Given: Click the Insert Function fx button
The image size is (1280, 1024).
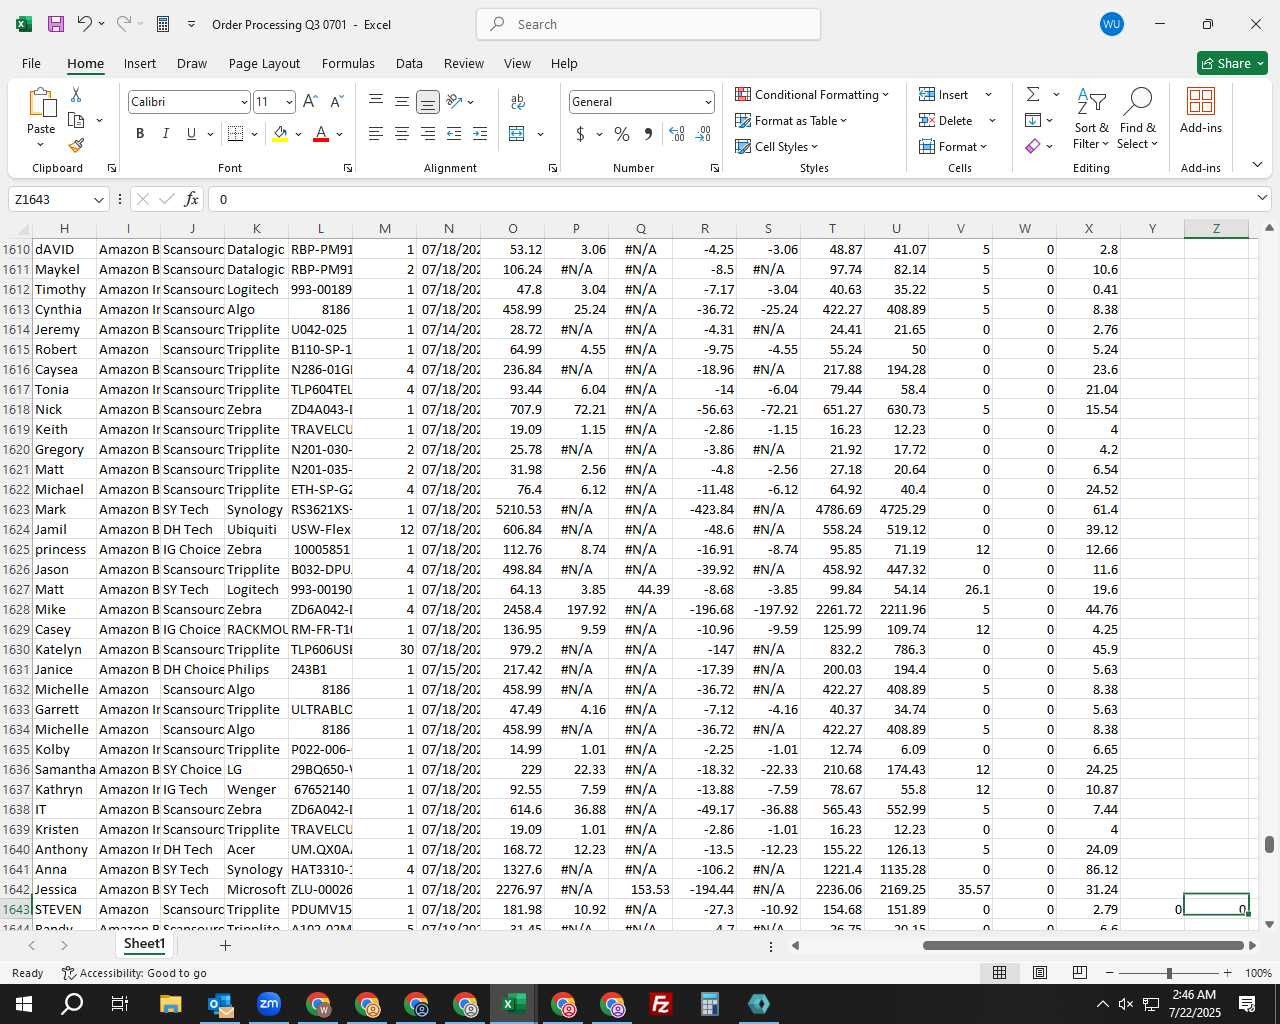Looking at the screenshot, I should 192,199.
